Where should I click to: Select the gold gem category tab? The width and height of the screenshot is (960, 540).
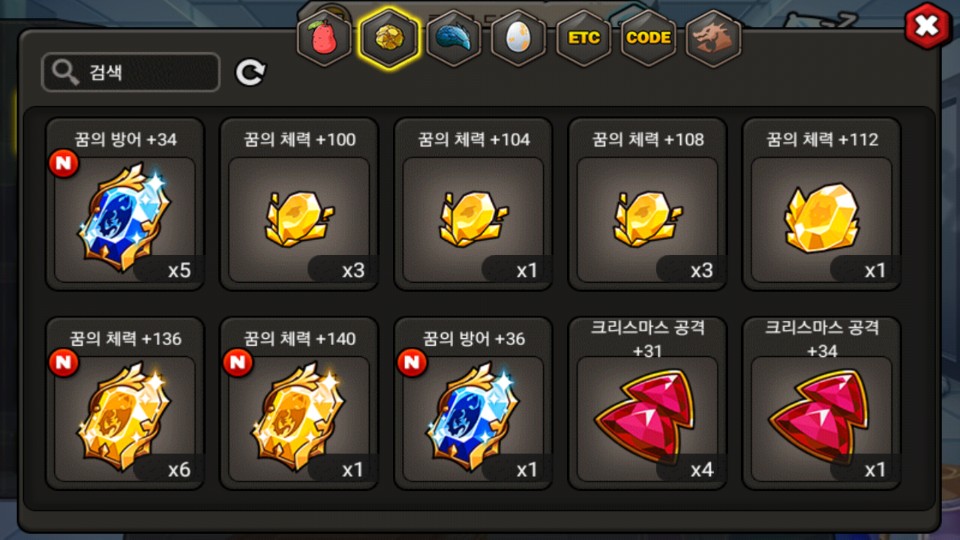[389, 38]
